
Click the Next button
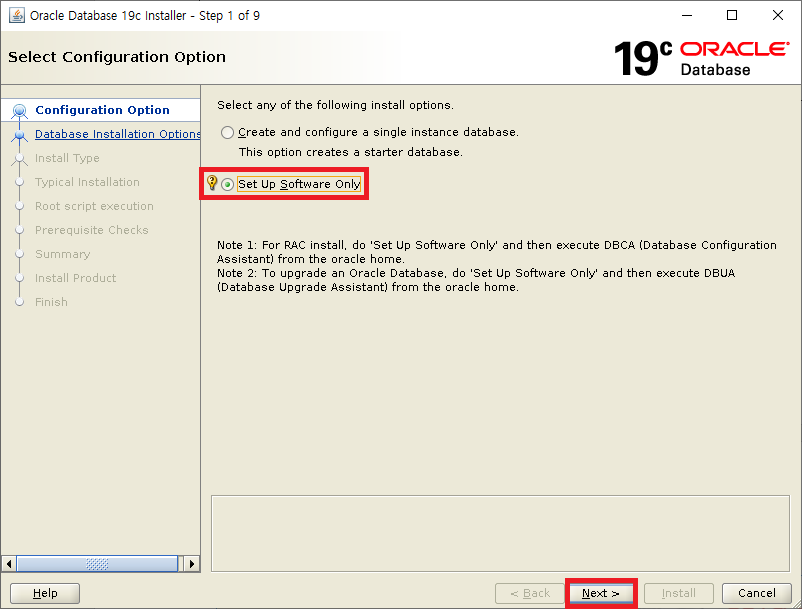601,593
